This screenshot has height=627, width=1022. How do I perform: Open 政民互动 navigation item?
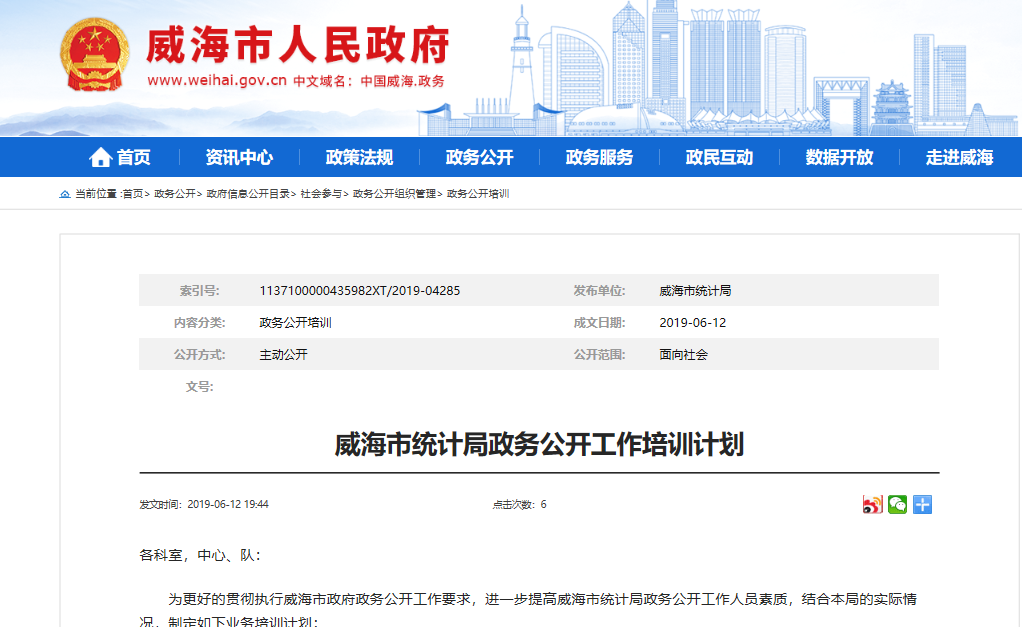719,157
